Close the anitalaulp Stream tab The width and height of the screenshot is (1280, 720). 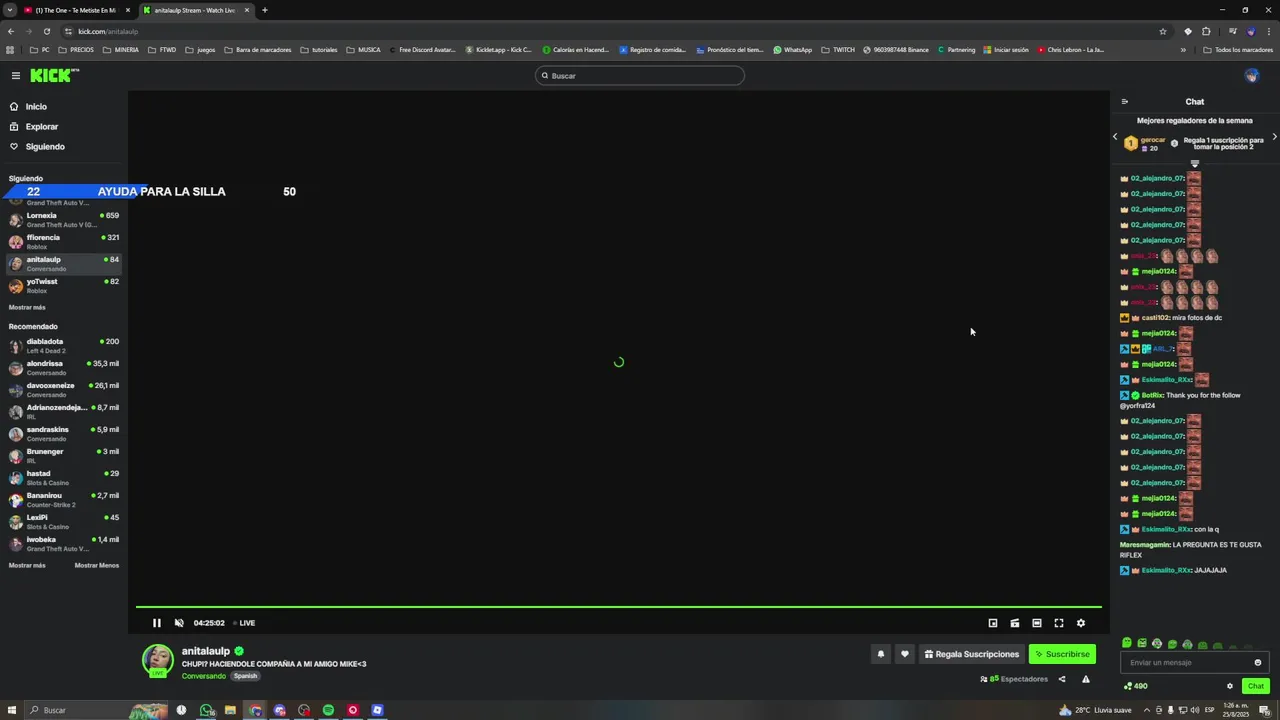(247, 10)
